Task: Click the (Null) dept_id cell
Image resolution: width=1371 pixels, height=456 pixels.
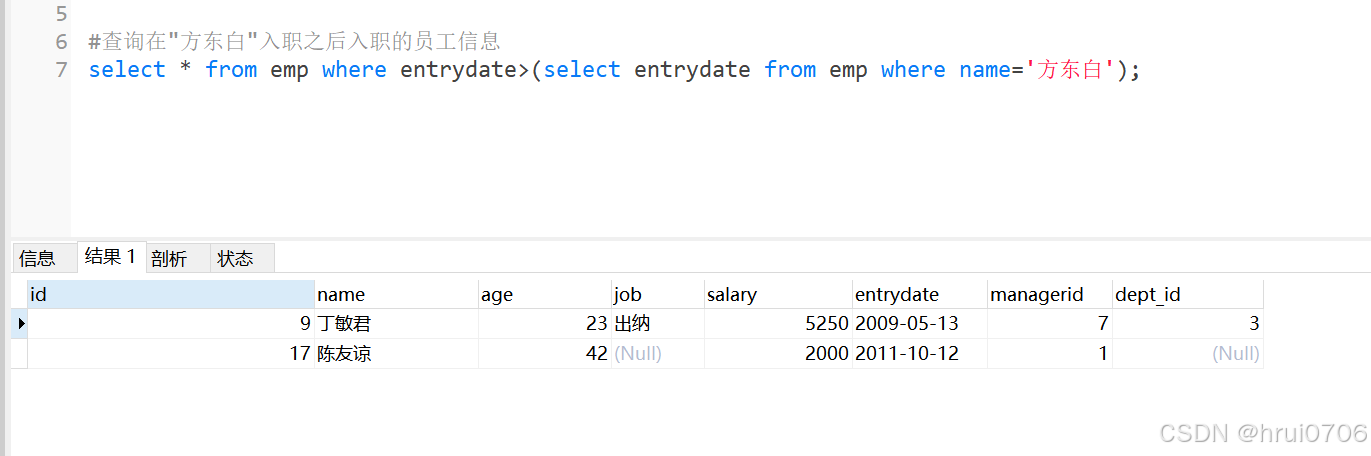Action: point(1188,353)
